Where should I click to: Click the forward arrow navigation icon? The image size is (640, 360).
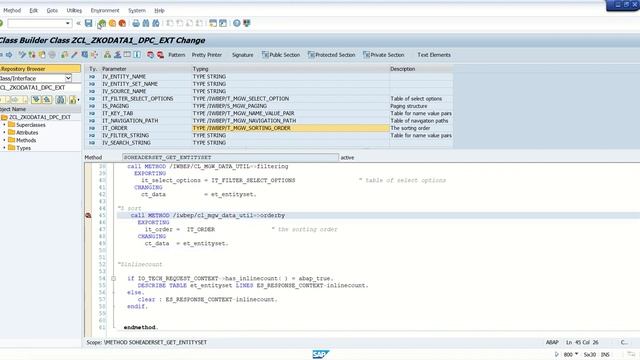[9, 55]
